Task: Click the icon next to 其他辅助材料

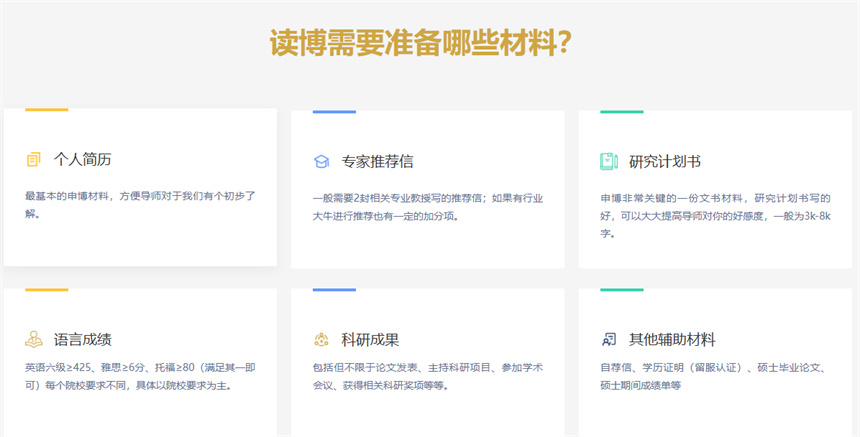Action: (x=608, y=339)
